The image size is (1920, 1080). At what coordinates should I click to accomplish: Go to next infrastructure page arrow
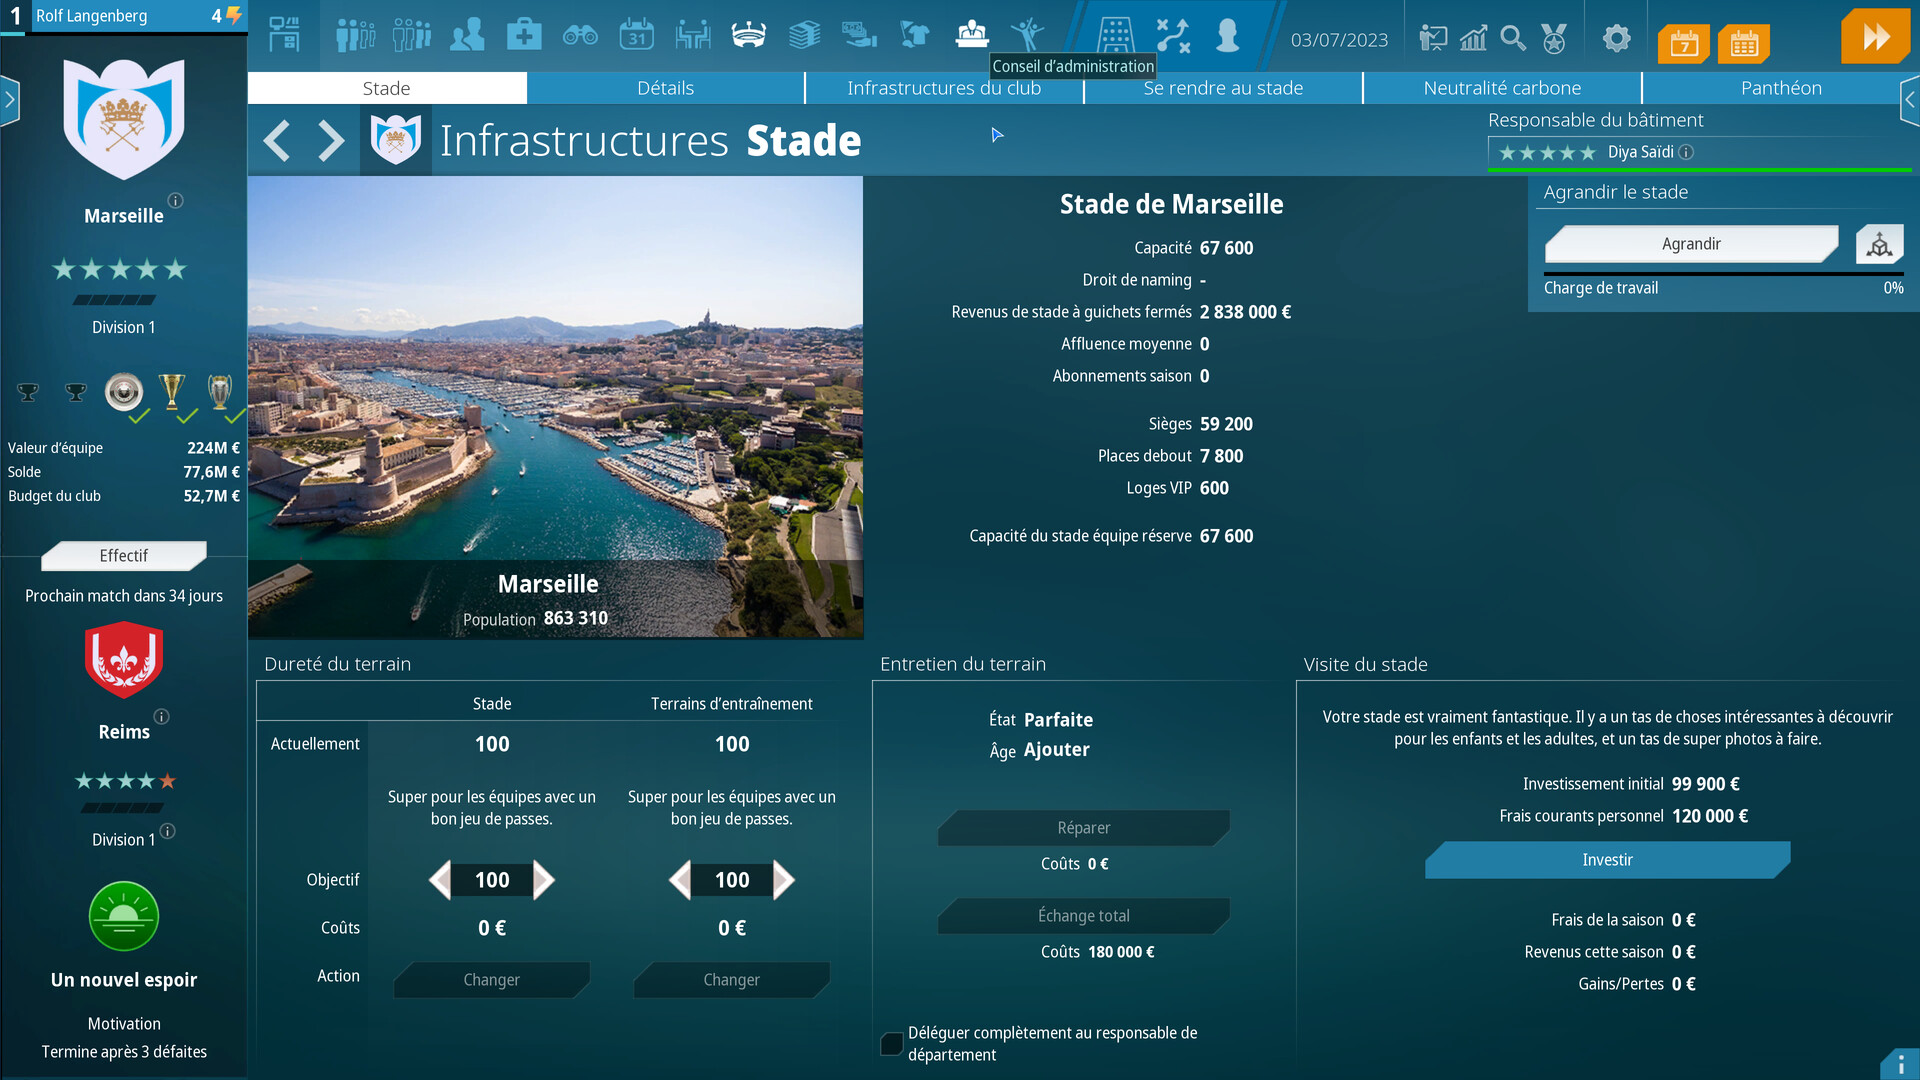point(331,141)
